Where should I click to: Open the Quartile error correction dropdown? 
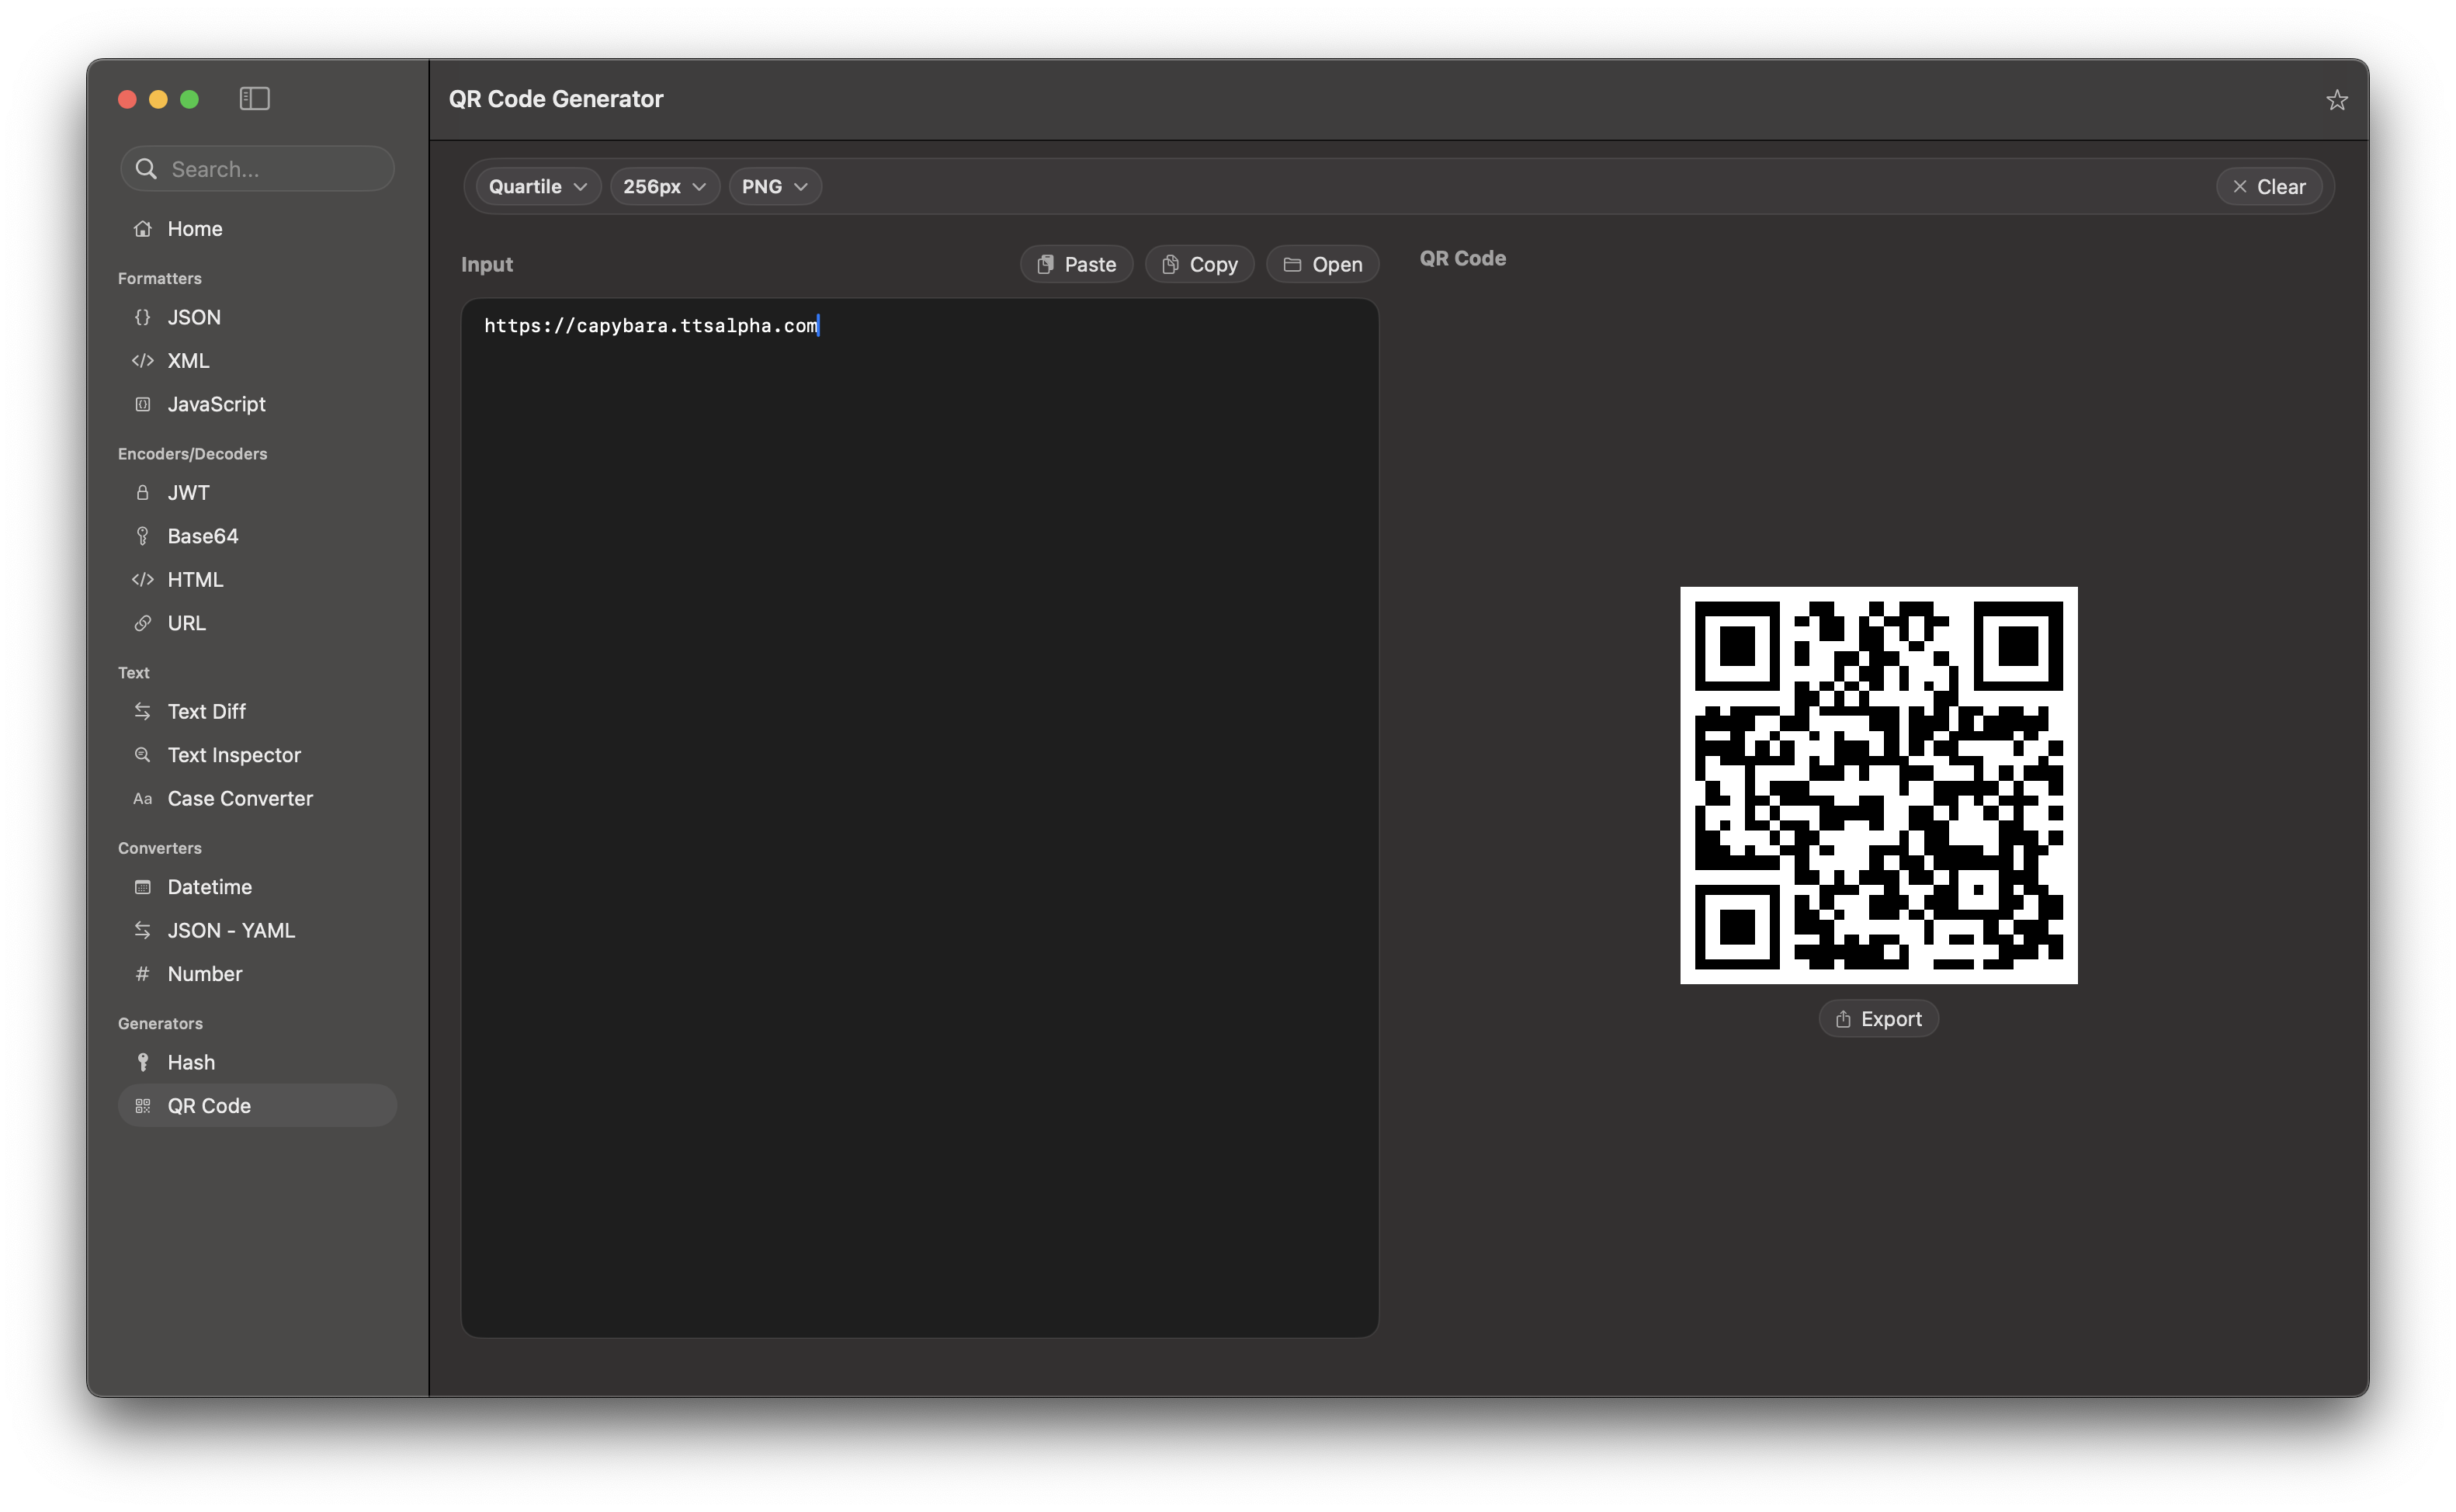pyautogui.click(x=538, y=187)
